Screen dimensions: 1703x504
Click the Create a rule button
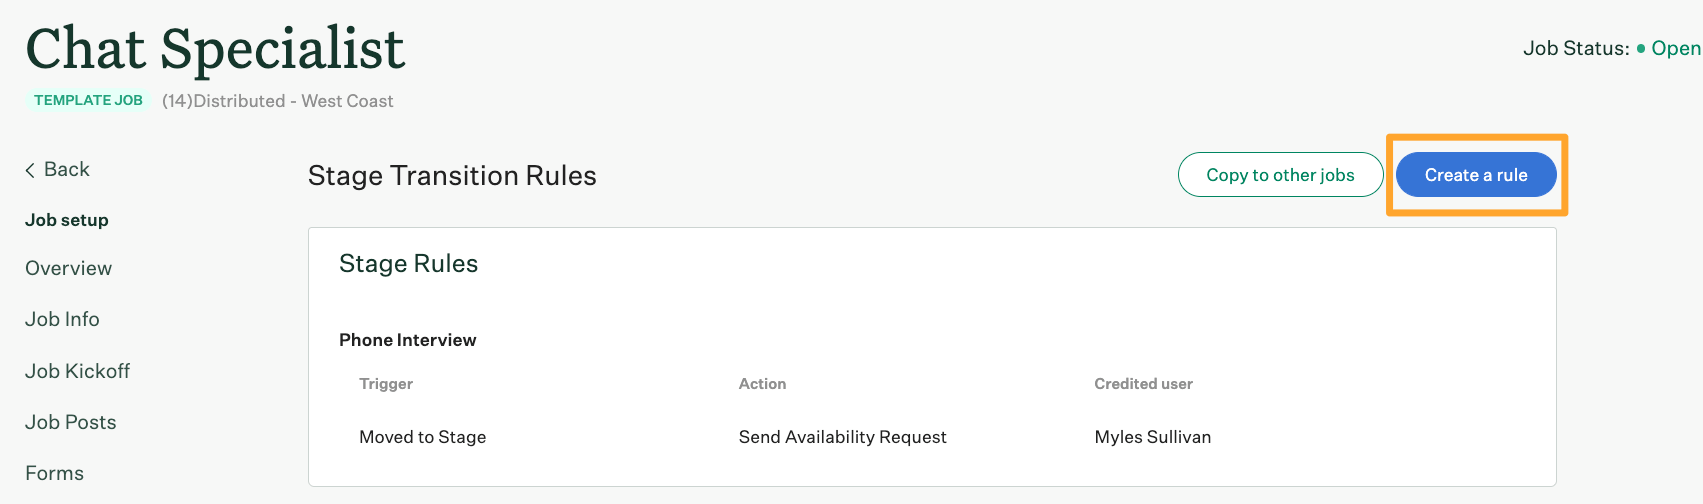click(x=1475, y=175)
